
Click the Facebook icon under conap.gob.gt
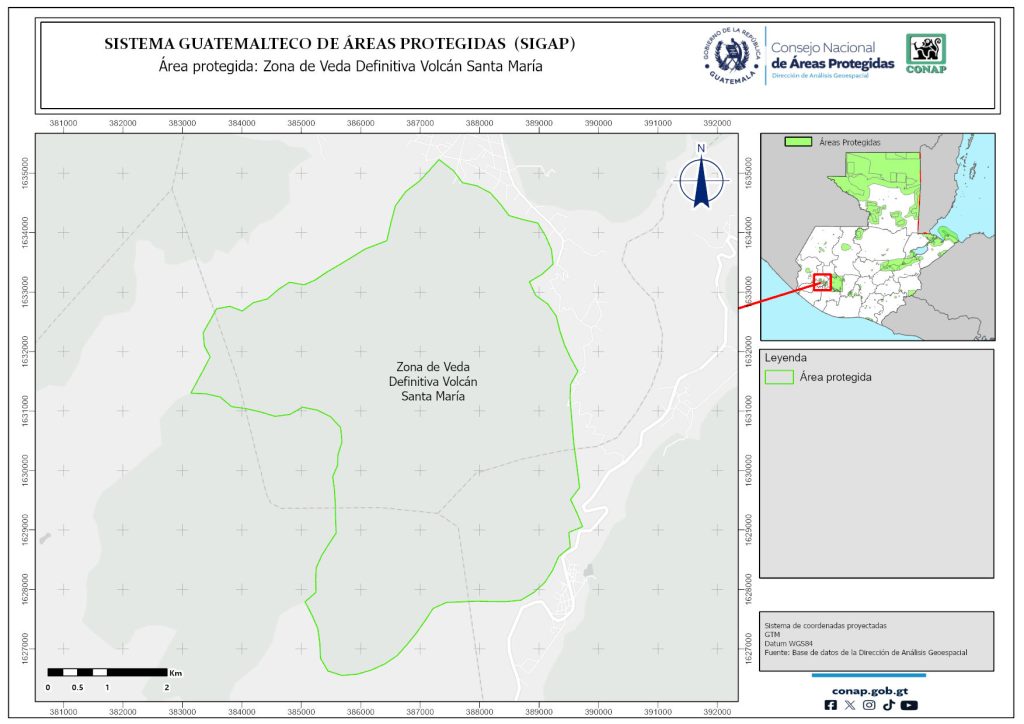click(x=831, y=705)
